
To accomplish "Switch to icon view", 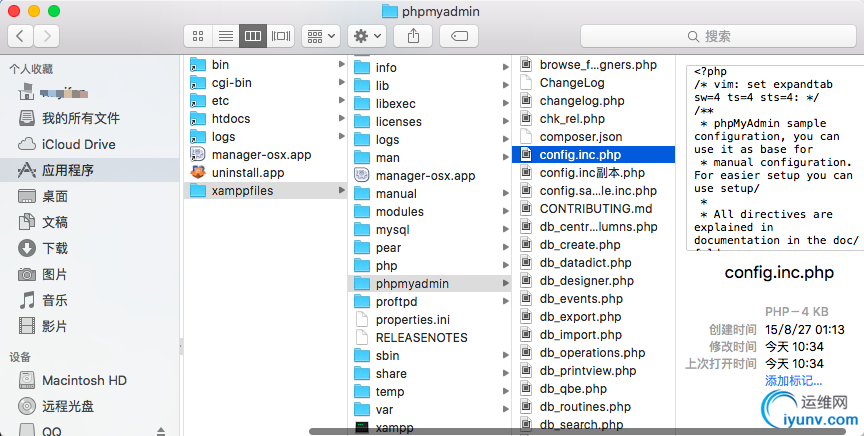I will click(x=198, y=36).
